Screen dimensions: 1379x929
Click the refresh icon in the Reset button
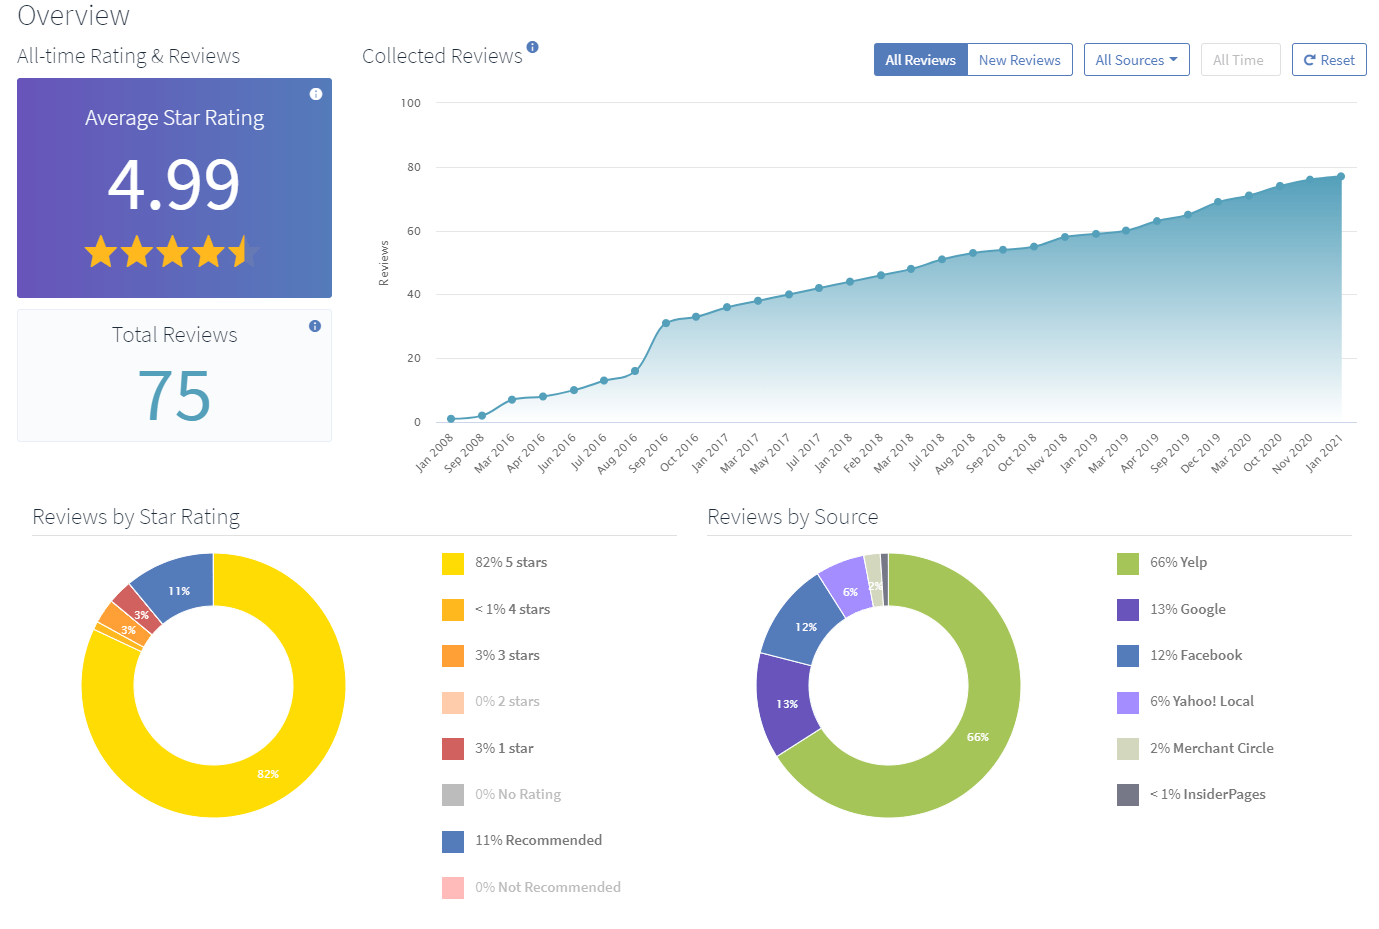(x=1309, y=60)
